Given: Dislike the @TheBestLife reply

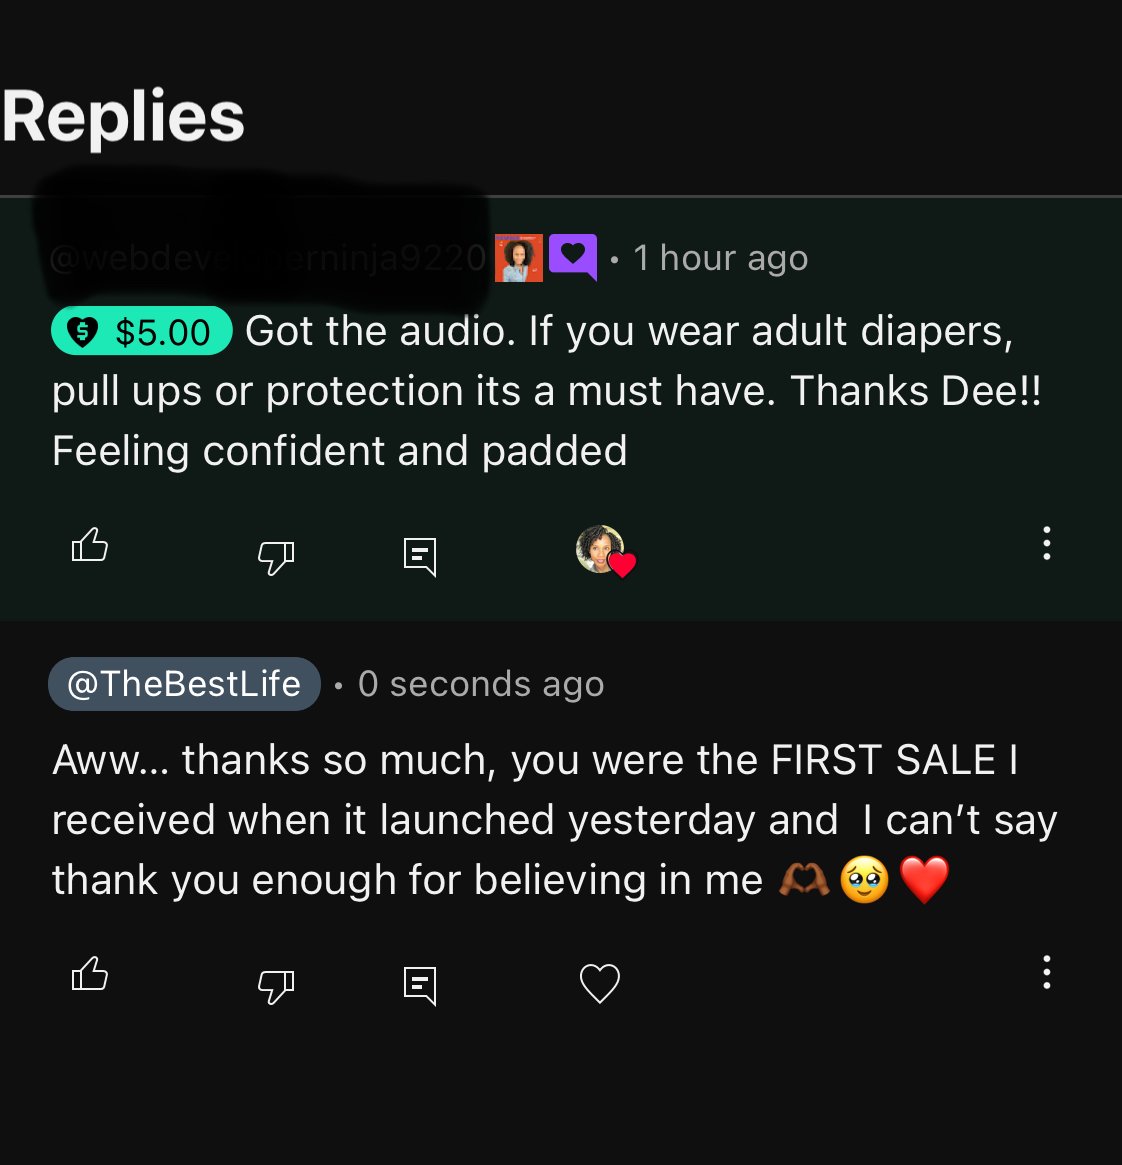Looking at the screenshot, I should point(276,986).
